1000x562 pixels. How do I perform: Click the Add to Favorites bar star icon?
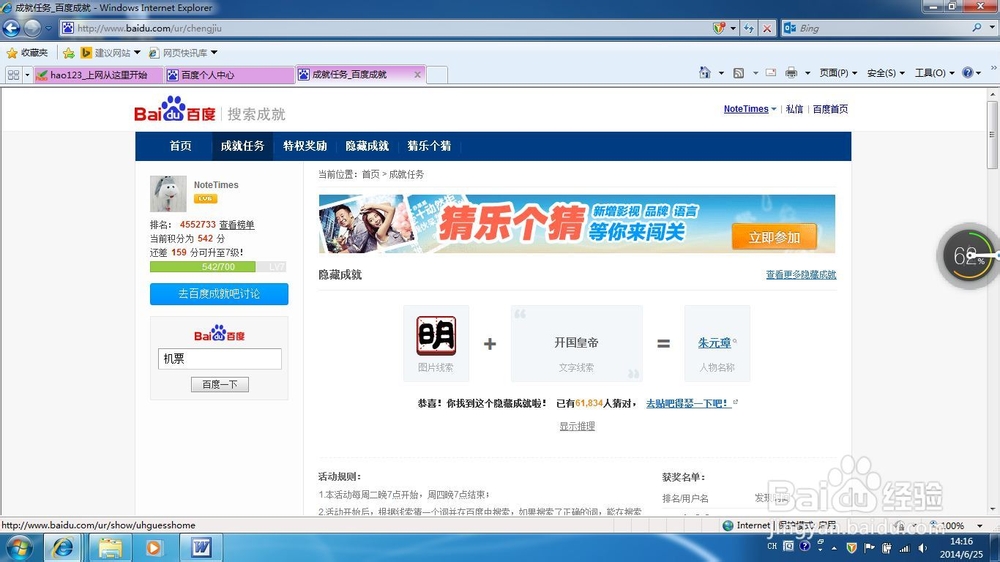pos(69,53)
